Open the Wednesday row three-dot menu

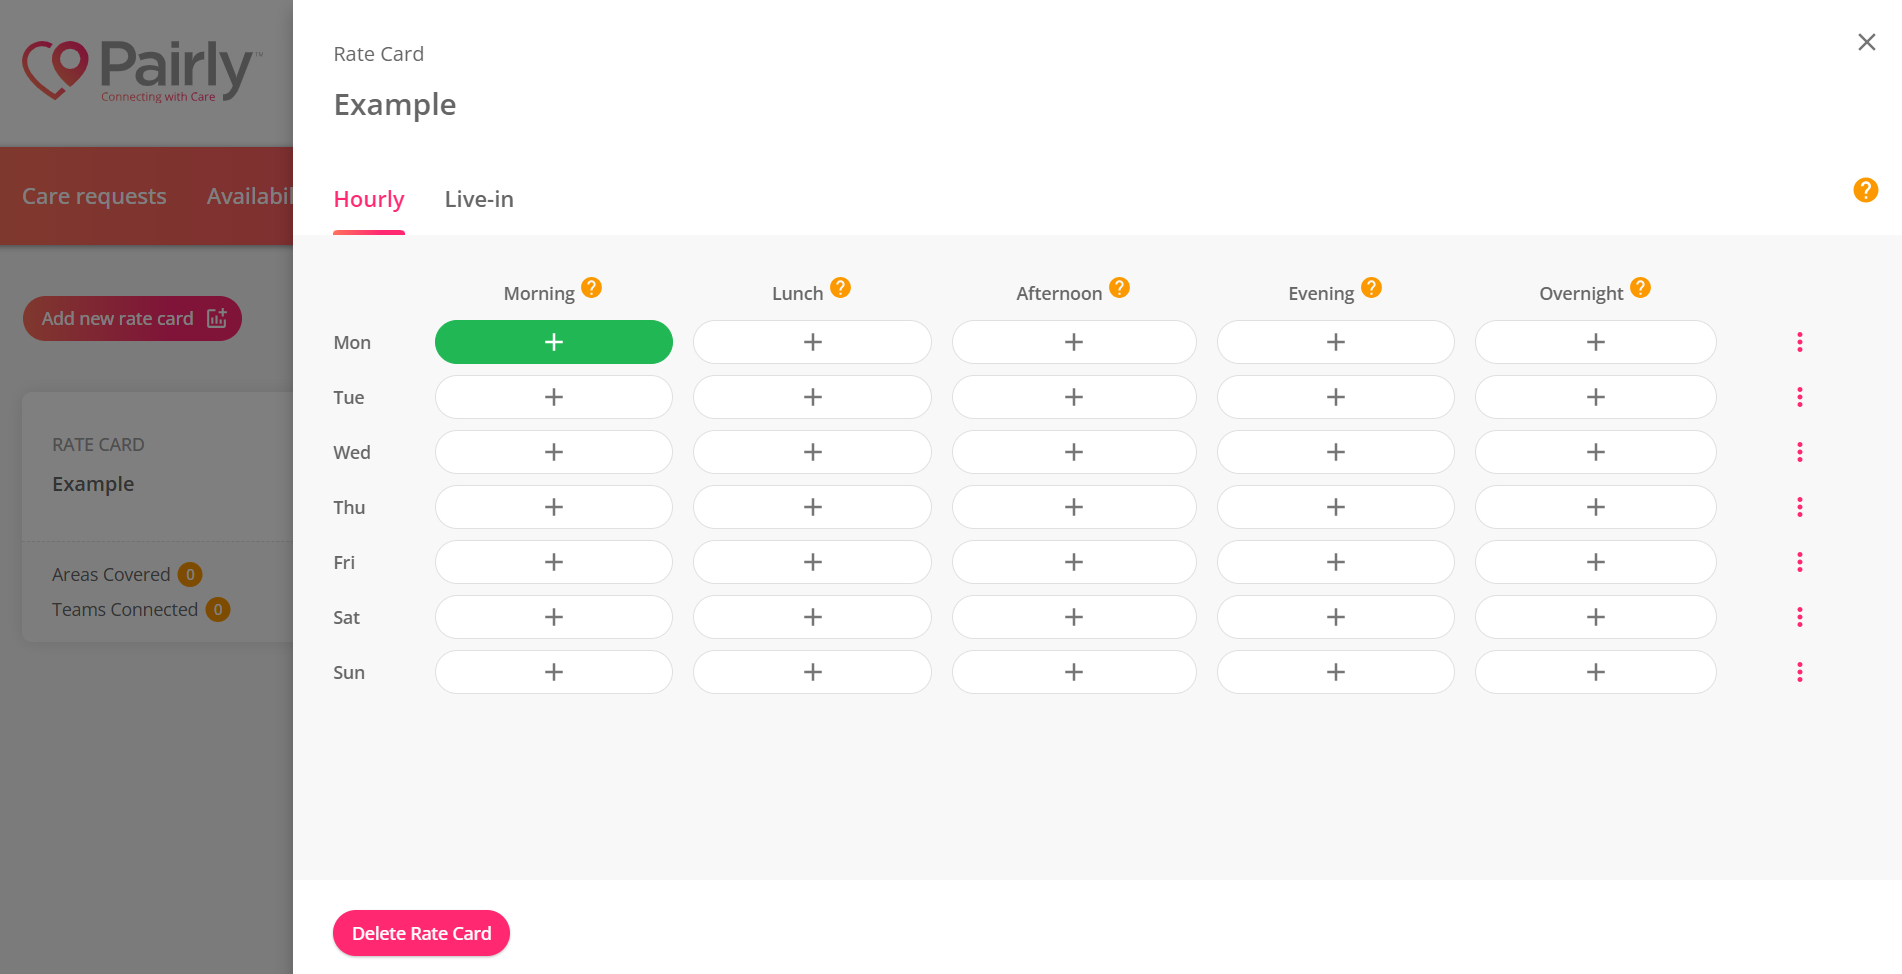pyautogui.click(x=1799, y=452)
